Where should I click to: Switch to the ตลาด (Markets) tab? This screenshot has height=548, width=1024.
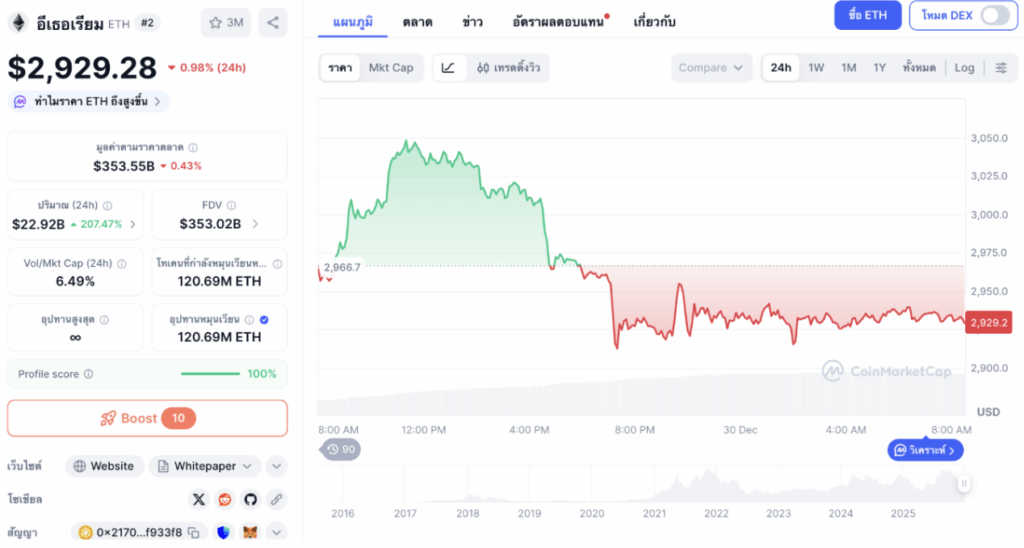tap(417, 21)
